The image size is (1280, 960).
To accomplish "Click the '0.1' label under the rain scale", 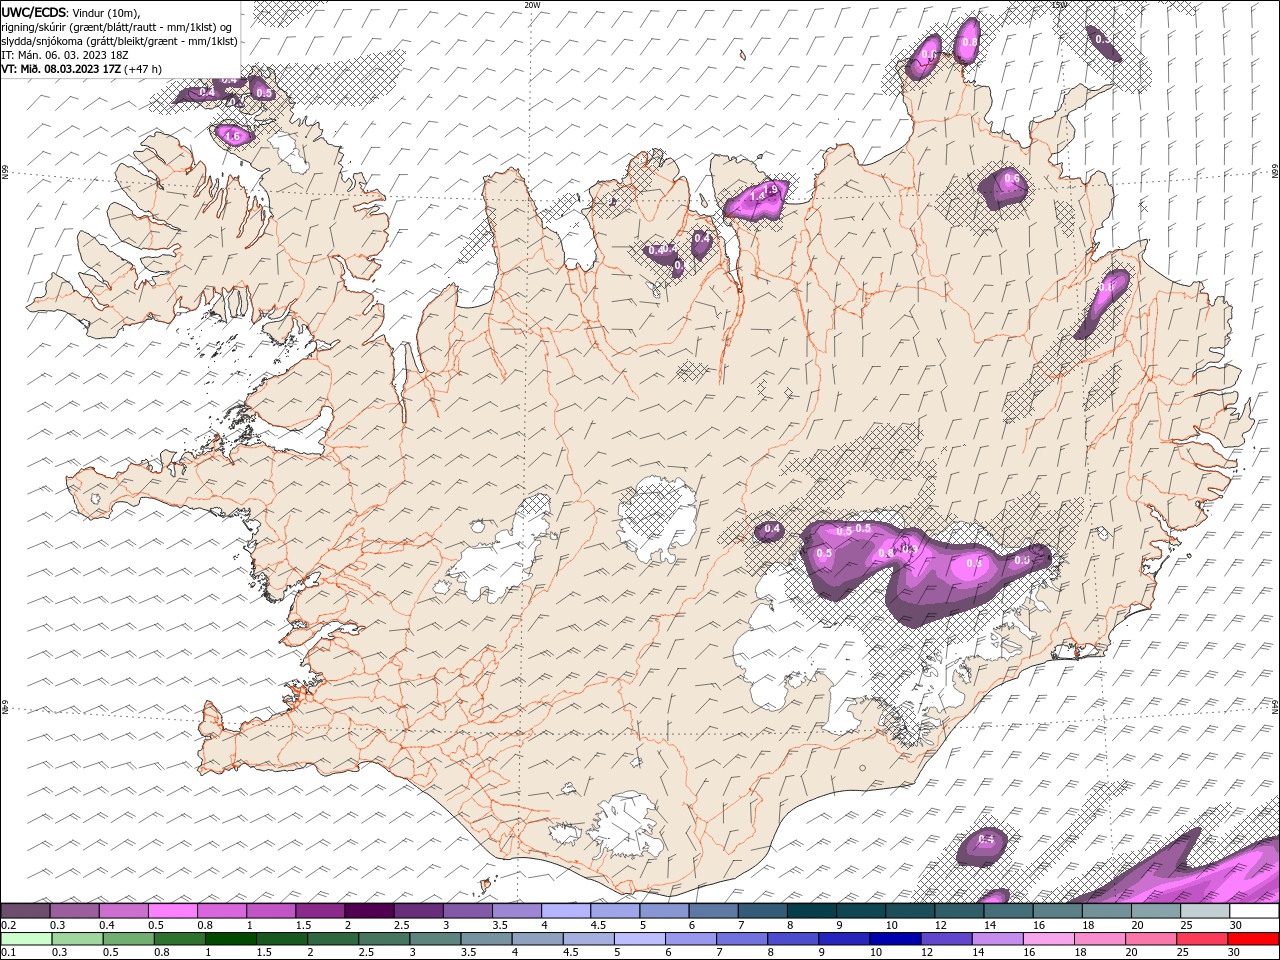I will pos(8,953).
